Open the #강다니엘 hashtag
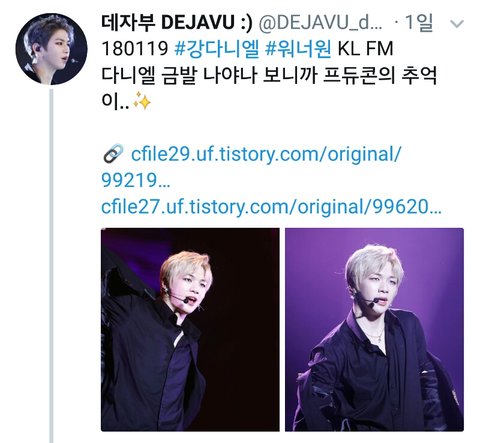Viewport: 480px width, 443px height. pyautogui.click(x=217, y=49)
